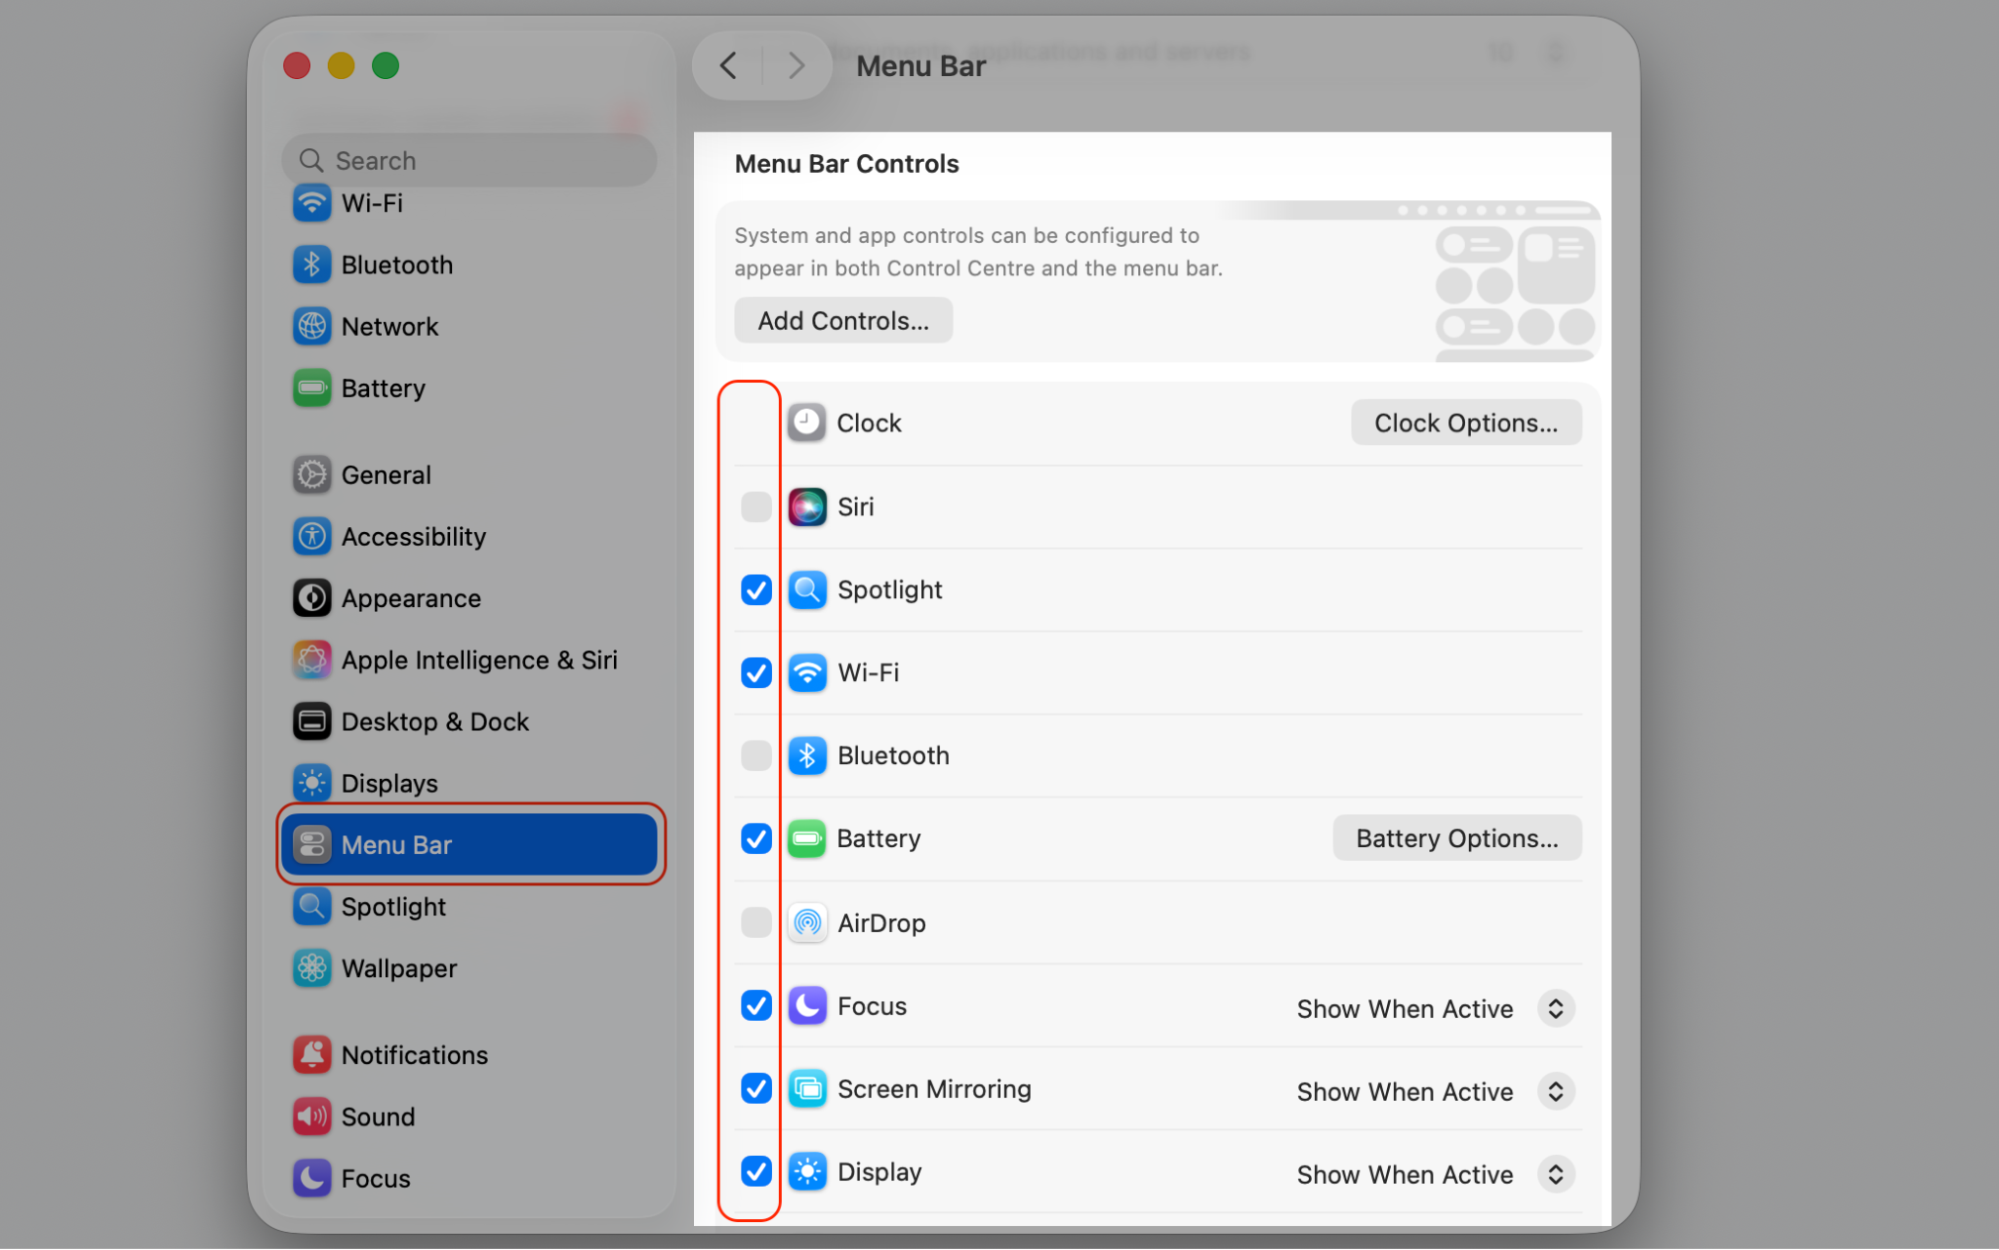Click the Menu Bar sidebar icon

click(312, 845)
